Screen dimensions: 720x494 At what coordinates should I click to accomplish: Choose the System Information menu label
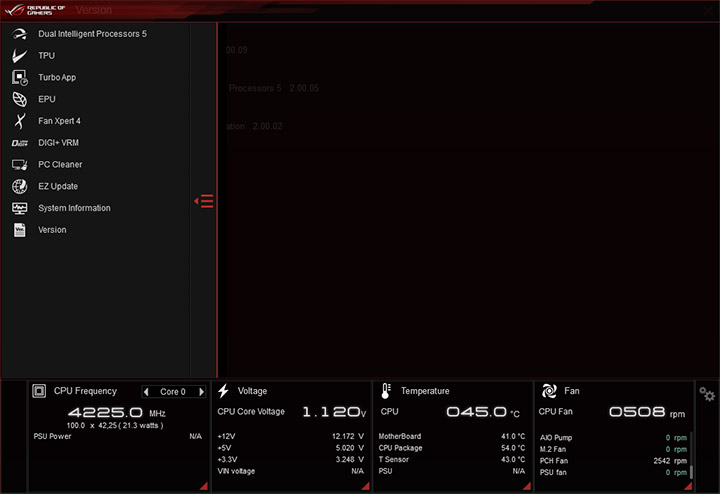(x=74, y=208)
